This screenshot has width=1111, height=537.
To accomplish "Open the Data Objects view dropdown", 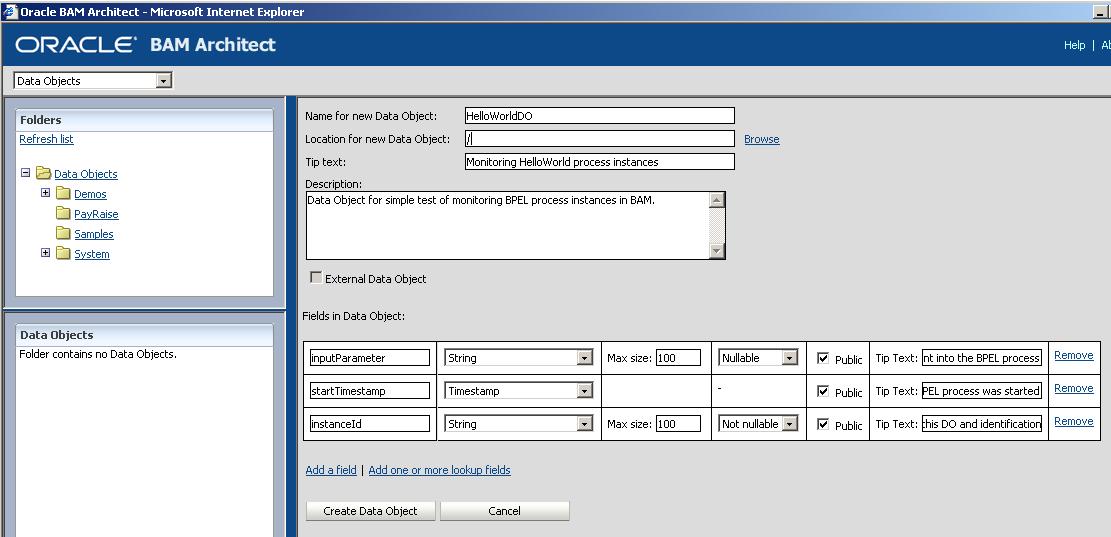I will coord(164,81).
